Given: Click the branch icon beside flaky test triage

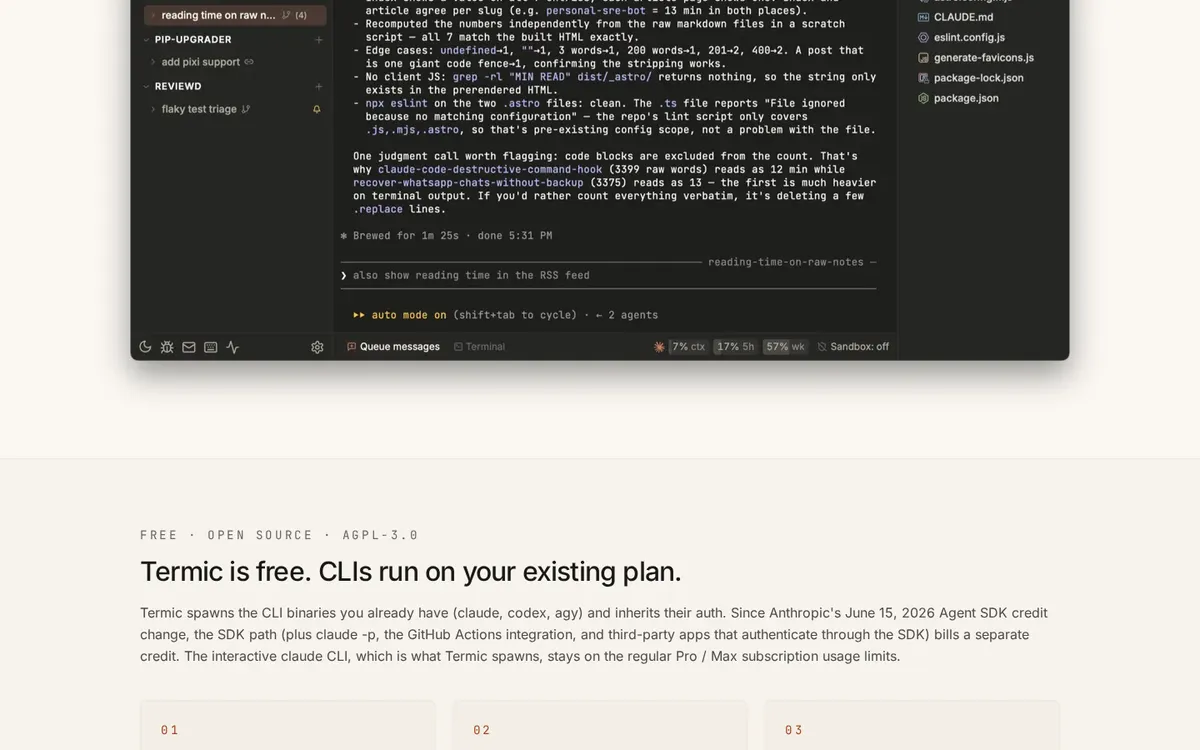Looking at the screenshot, I should click(x=246, y=109).
